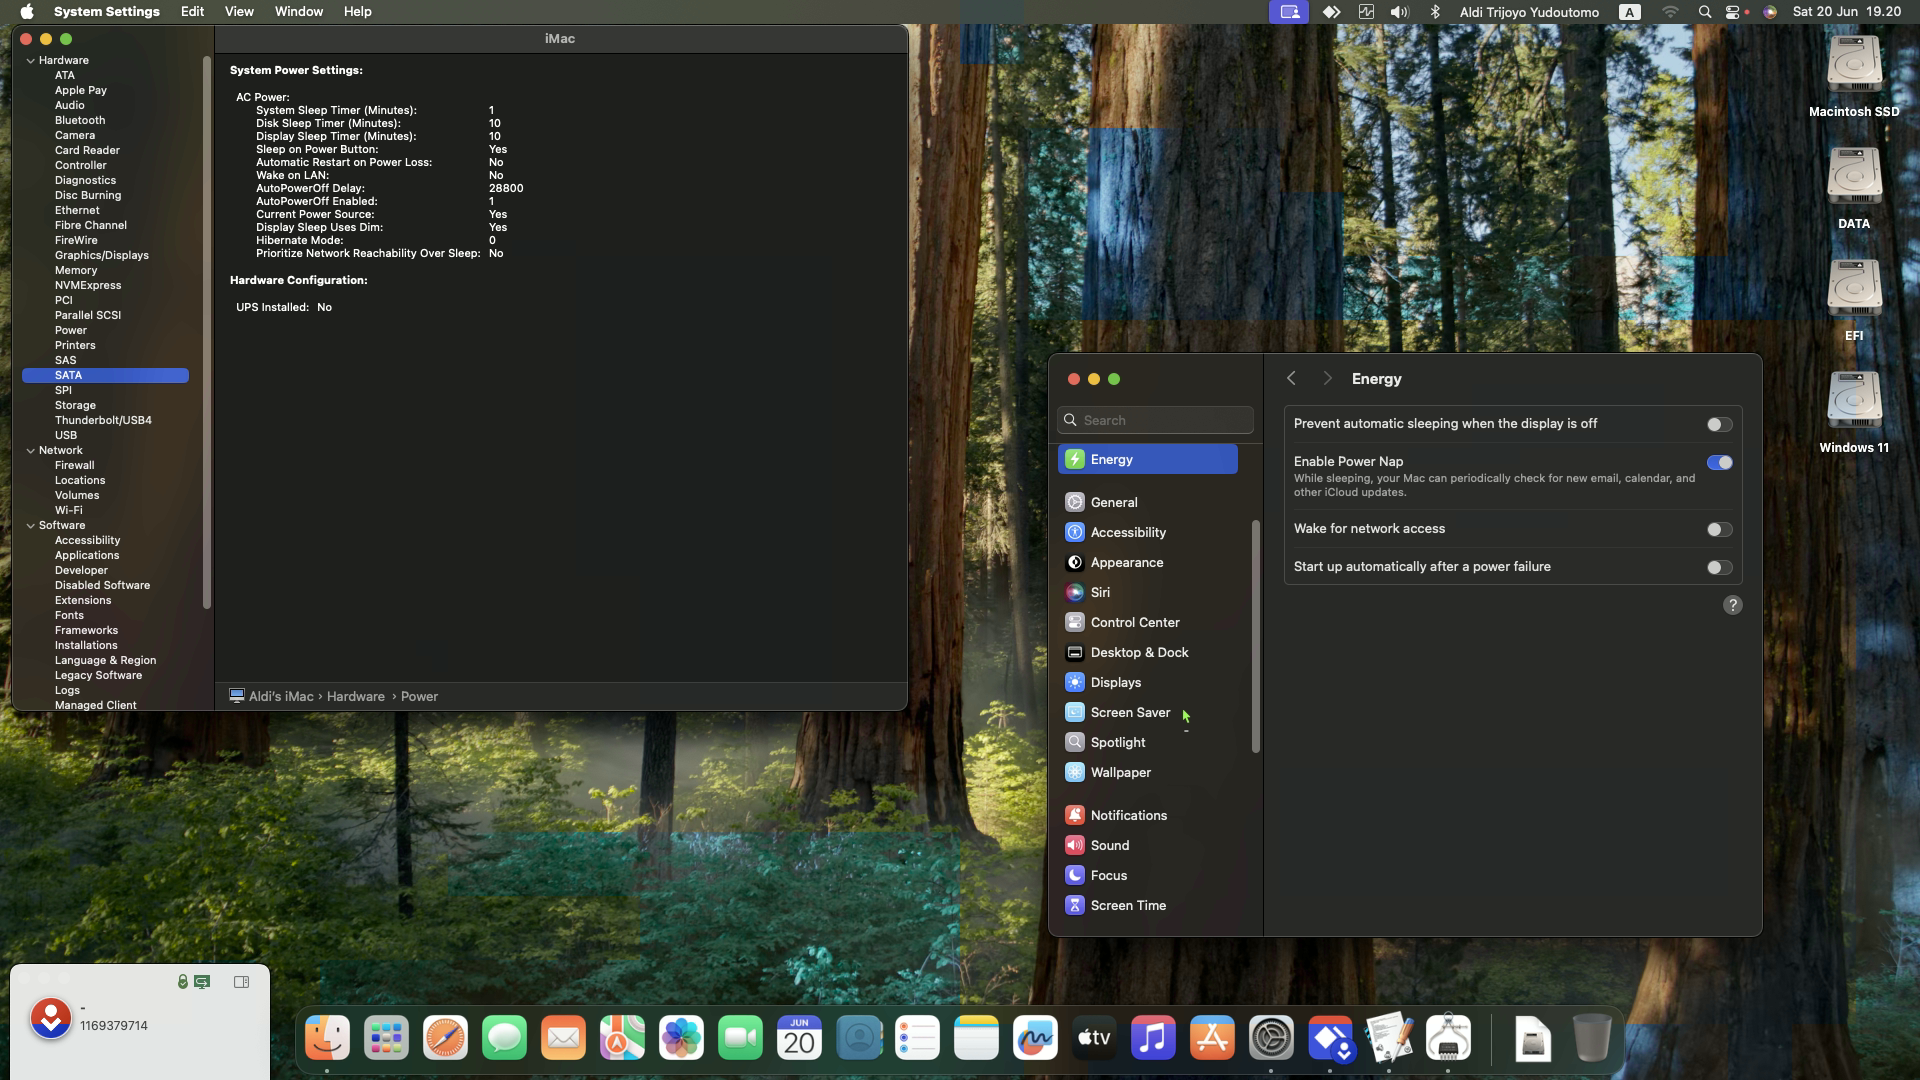The image size is (1920, 1080).
Task: Collapse the Software tree section
Action: [30, 525]
